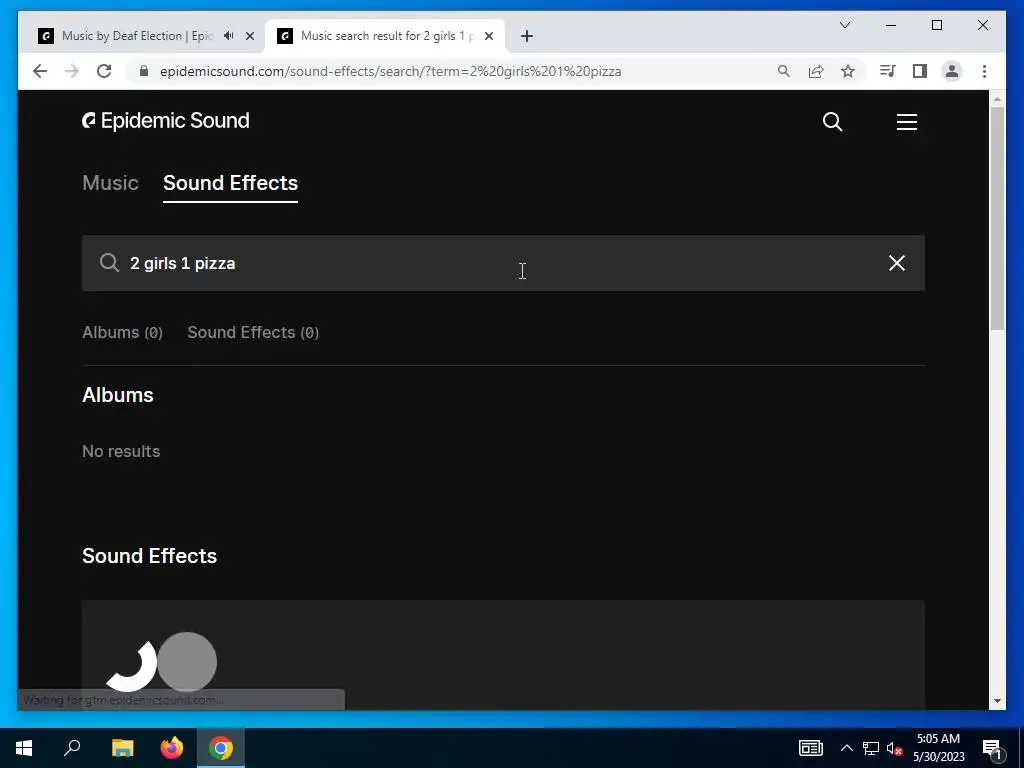This screenshot has height=768, width=1024.
Task: Select the Sound Effects tab
Action: pos(231,183)
